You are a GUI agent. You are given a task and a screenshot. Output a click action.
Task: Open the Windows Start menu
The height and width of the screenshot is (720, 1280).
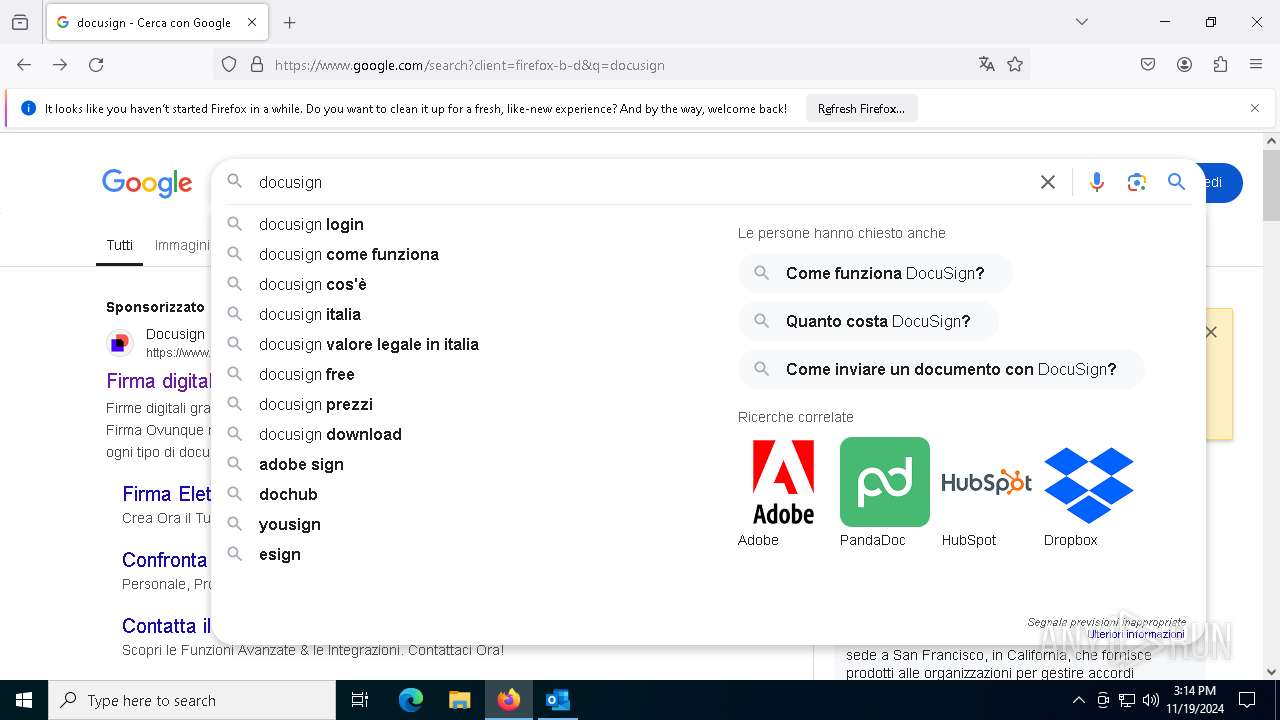24,700
